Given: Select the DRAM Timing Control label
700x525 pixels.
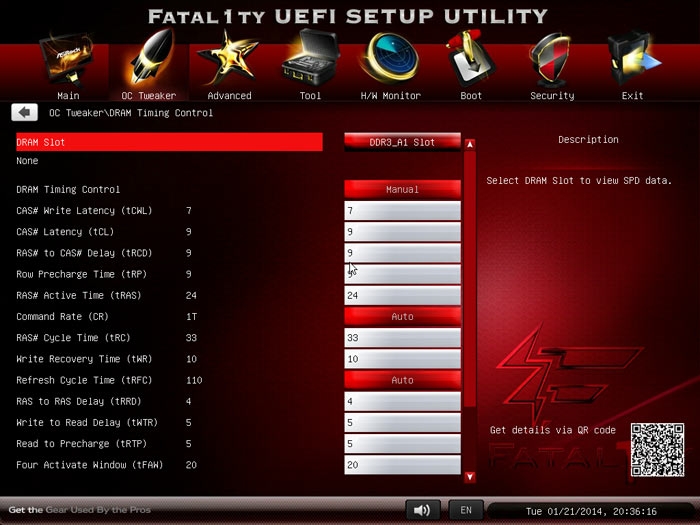Looking at the screenshot, I should click(x=68, y=189).
